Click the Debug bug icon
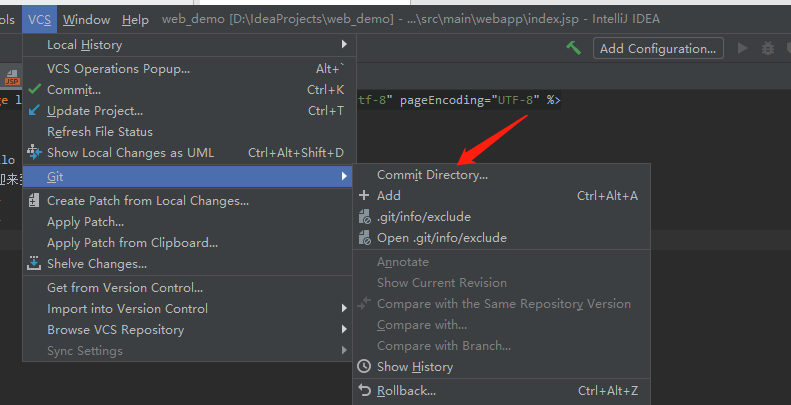The width and height of the screenshot is (791, 405). coord(768,48)
